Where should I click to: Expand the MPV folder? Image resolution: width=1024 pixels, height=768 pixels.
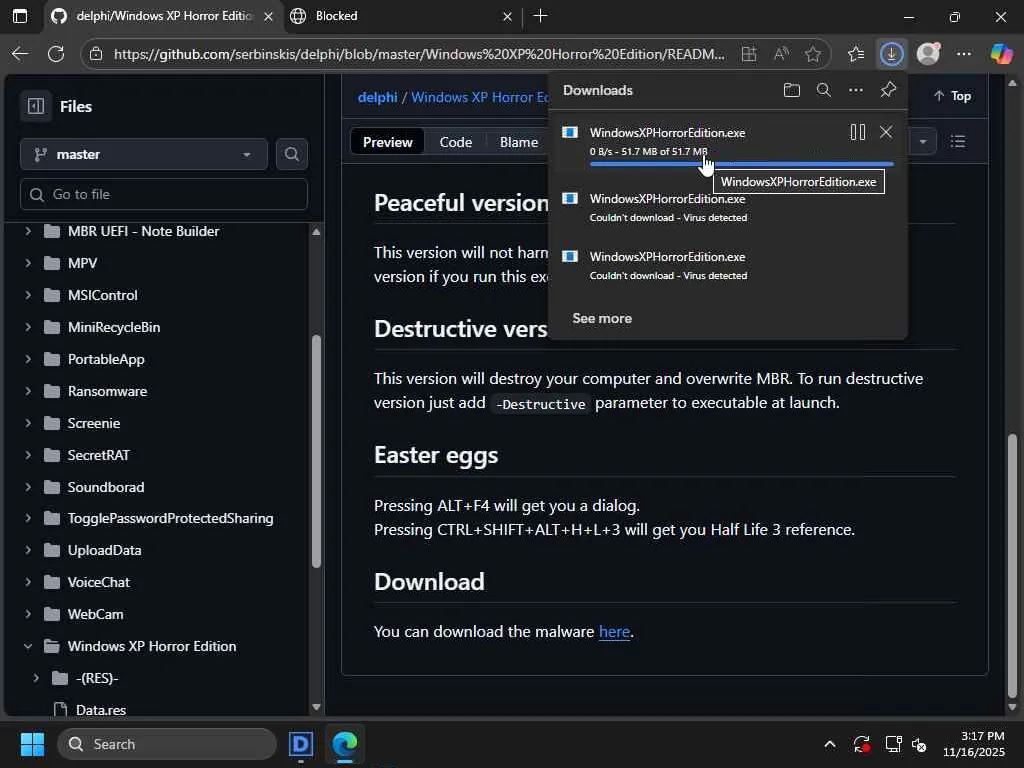(x=28, y=263)
